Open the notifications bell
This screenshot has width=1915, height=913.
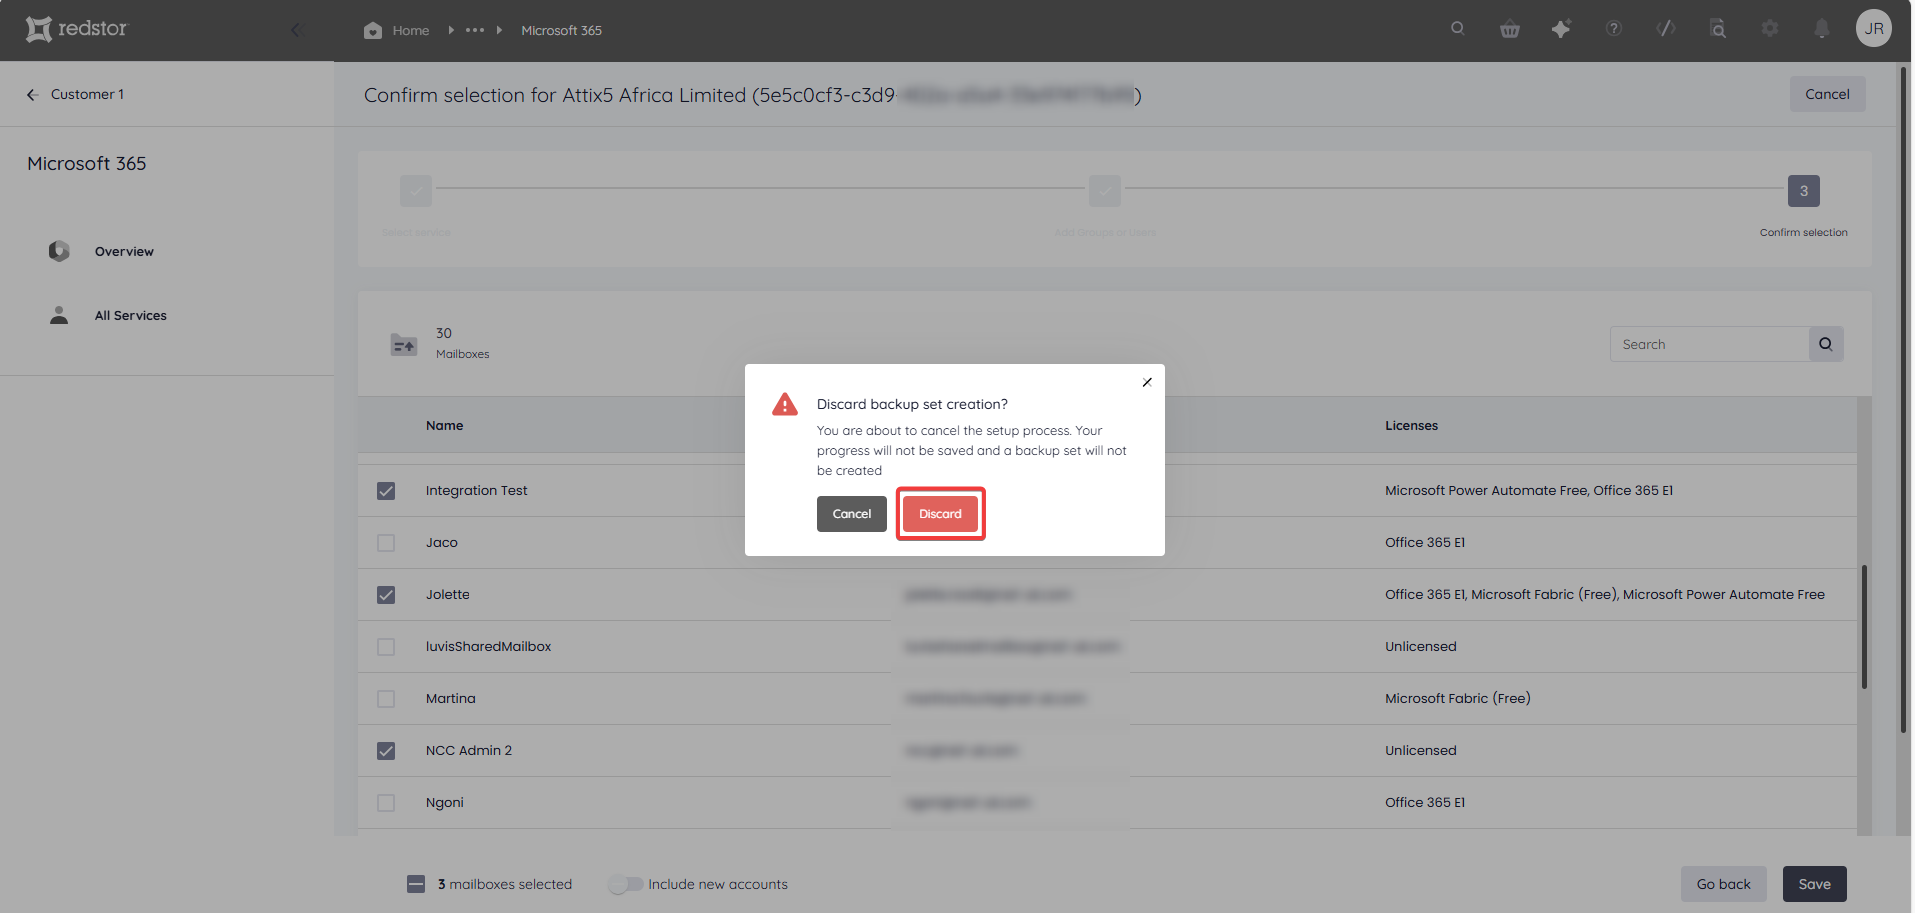pos(1822,29)
